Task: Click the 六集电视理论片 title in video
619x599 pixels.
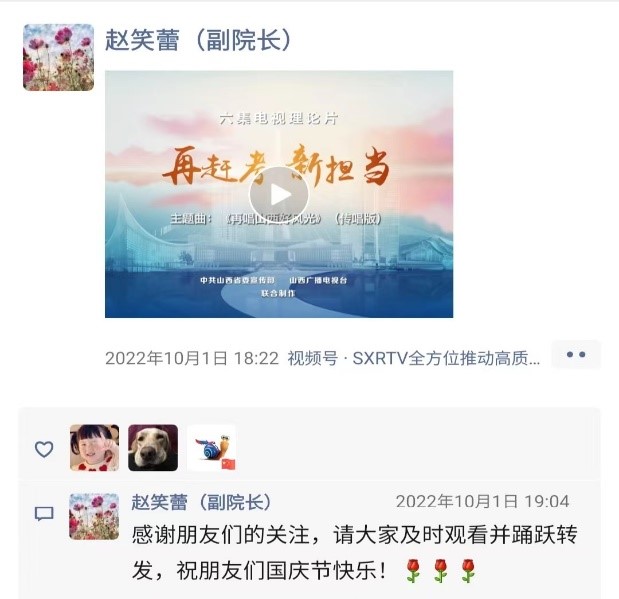Action: pyautogui.click(x=279, y=118)
